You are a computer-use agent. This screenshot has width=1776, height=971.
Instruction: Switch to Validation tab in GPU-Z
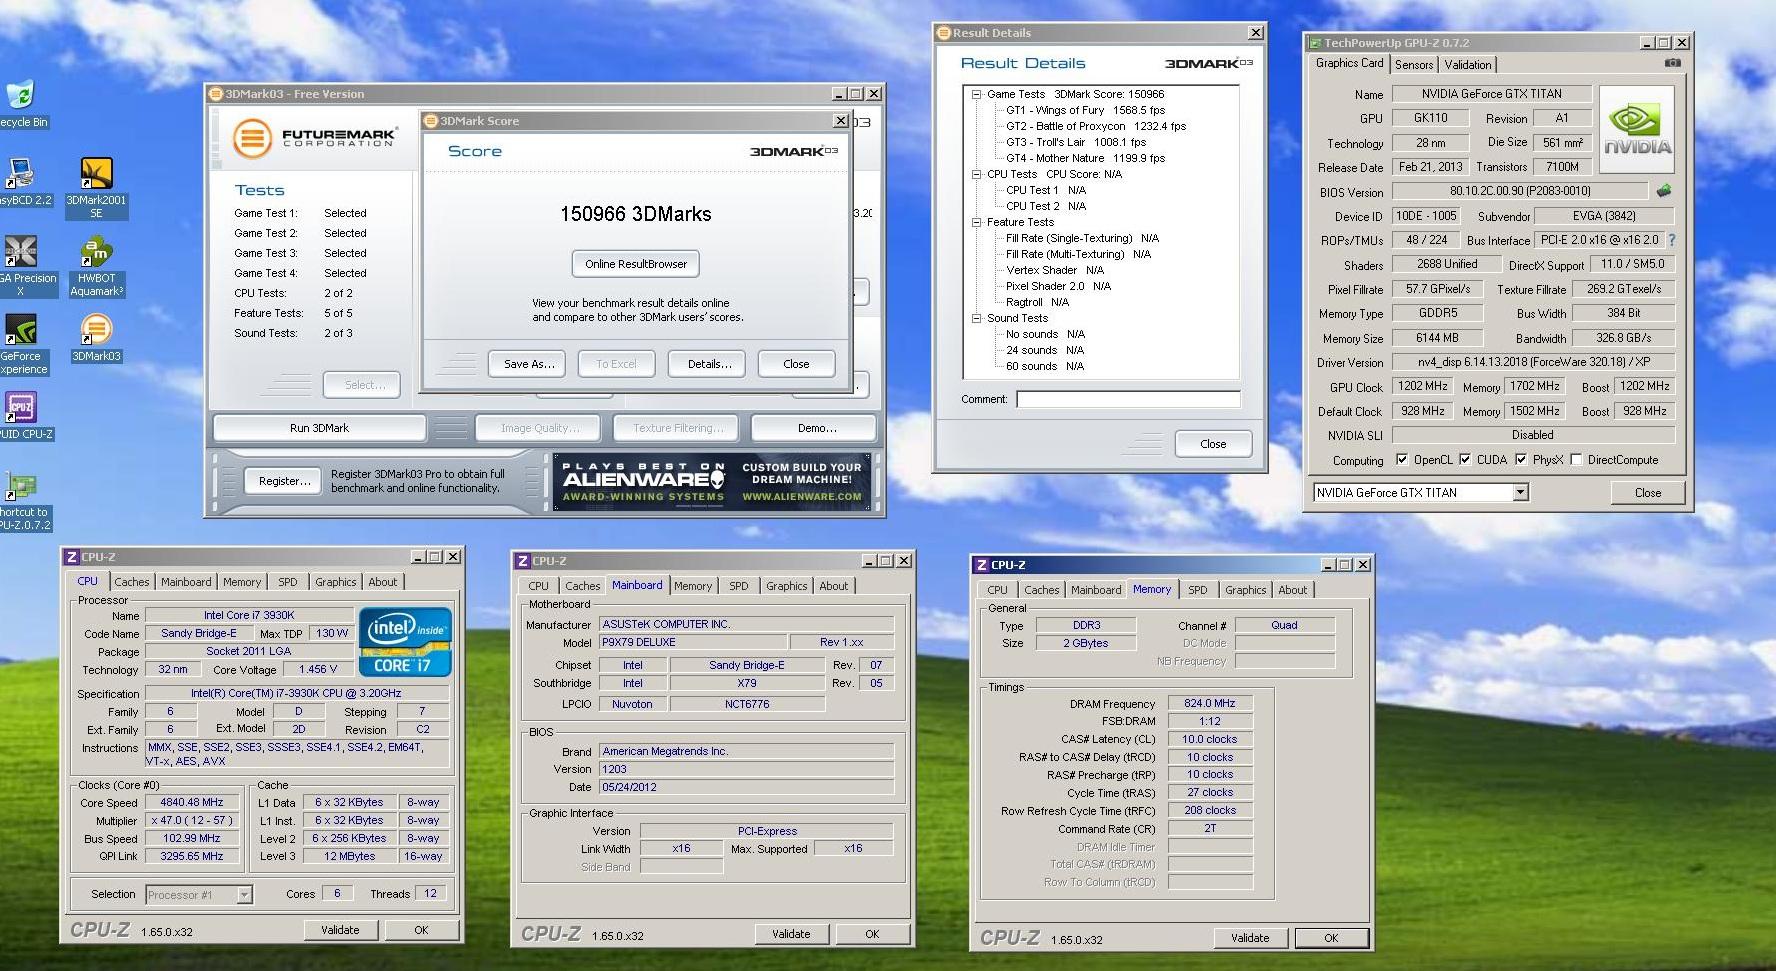click(x=1468, y=64)
